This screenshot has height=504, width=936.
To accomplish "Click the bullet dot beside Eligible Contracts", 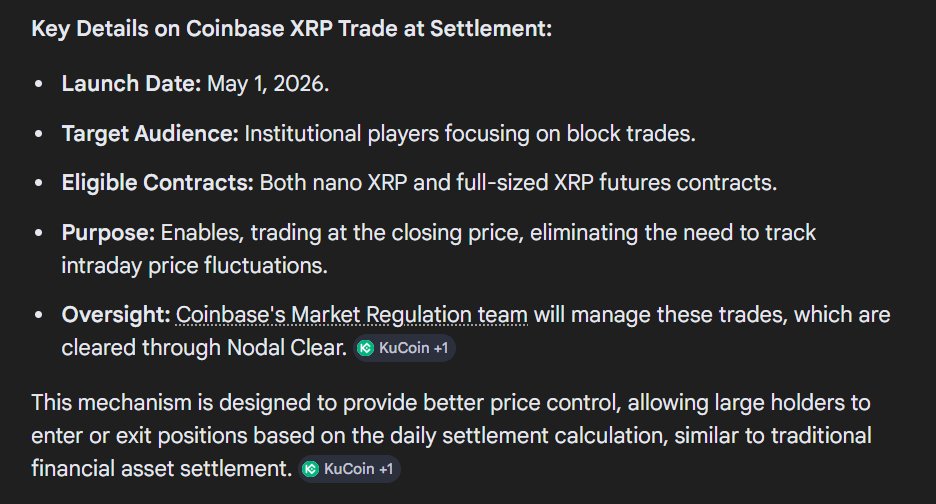I will (39, 184).
